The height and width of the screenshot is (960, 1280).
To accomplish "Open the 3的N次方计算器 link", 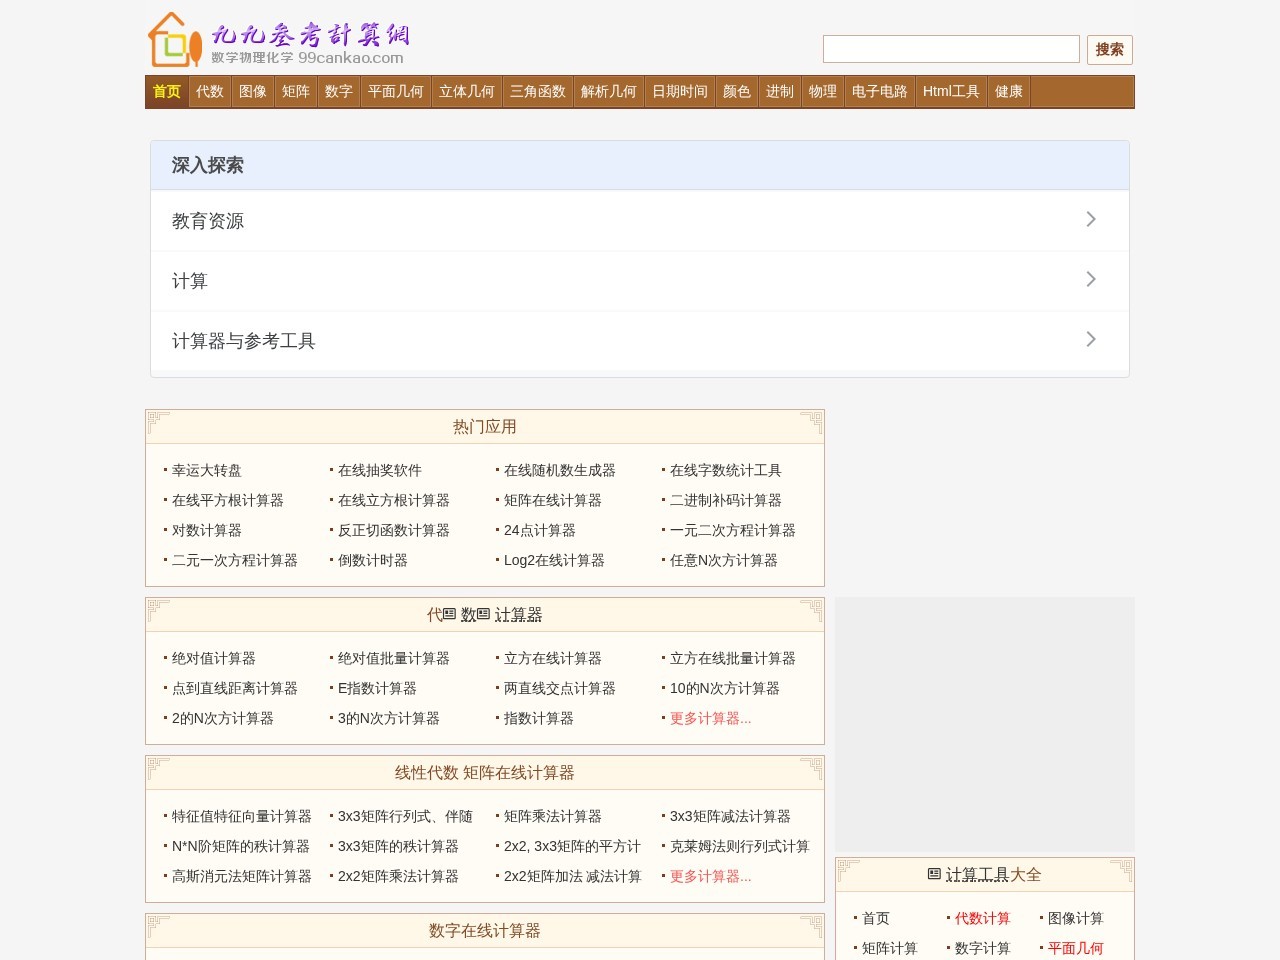I will [x=389, y=718].
